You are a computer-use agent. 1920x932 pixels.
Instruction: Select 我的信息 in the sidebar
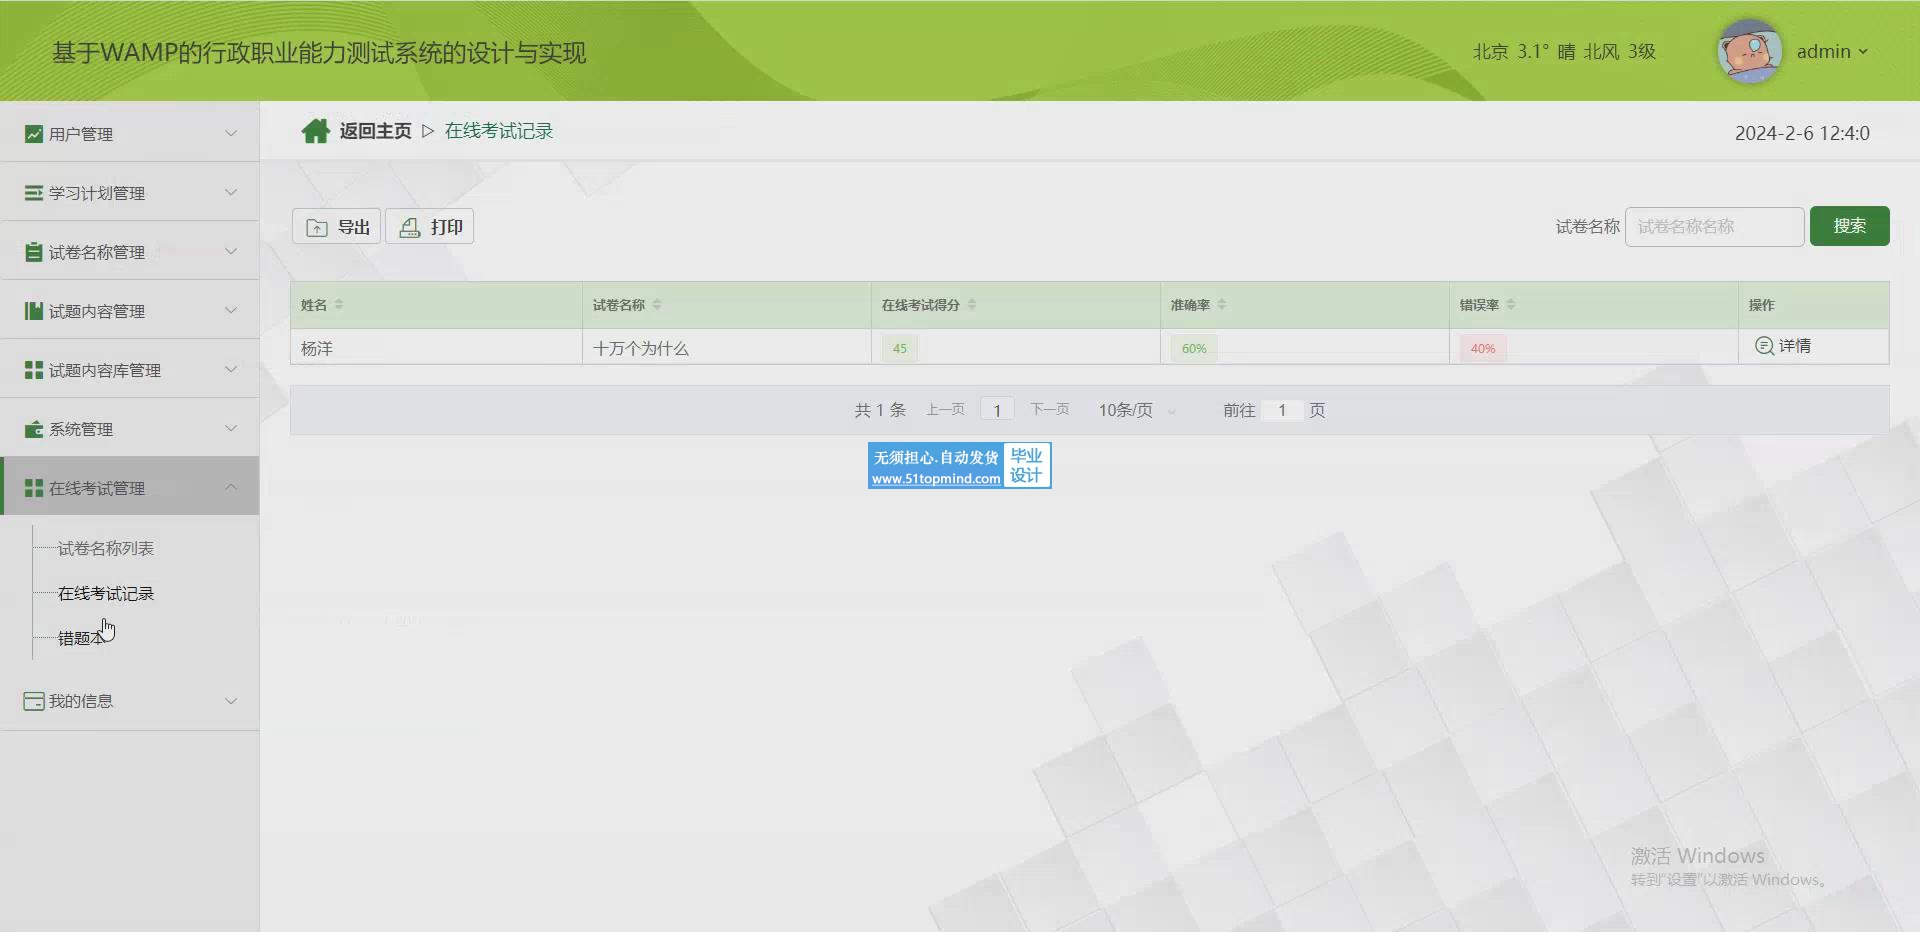(130, 701)
